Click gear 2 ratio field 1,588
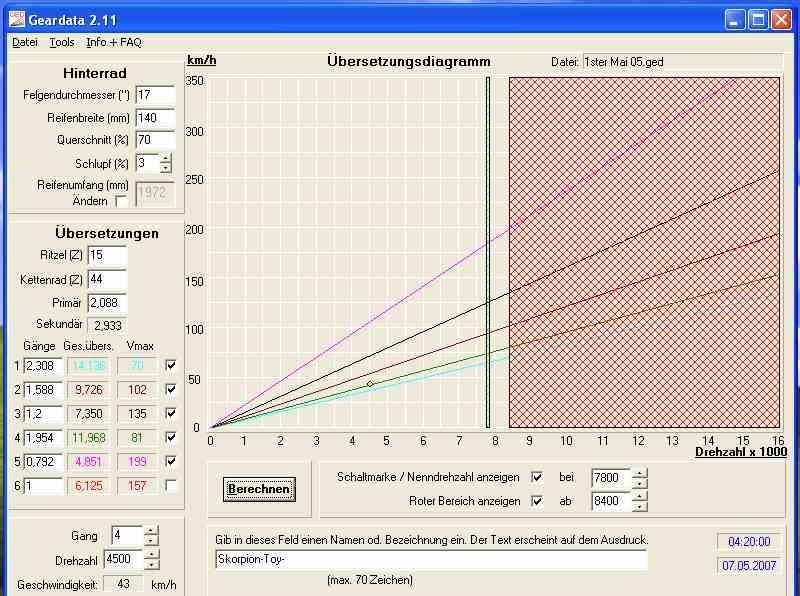The height and width of the screenshot is (596, 800). (x=44, y=389)
